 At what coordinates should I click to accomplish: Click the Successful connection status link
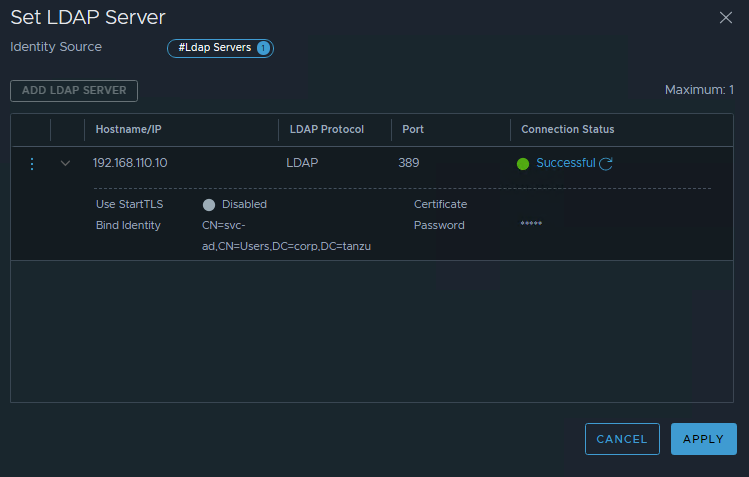565,163
